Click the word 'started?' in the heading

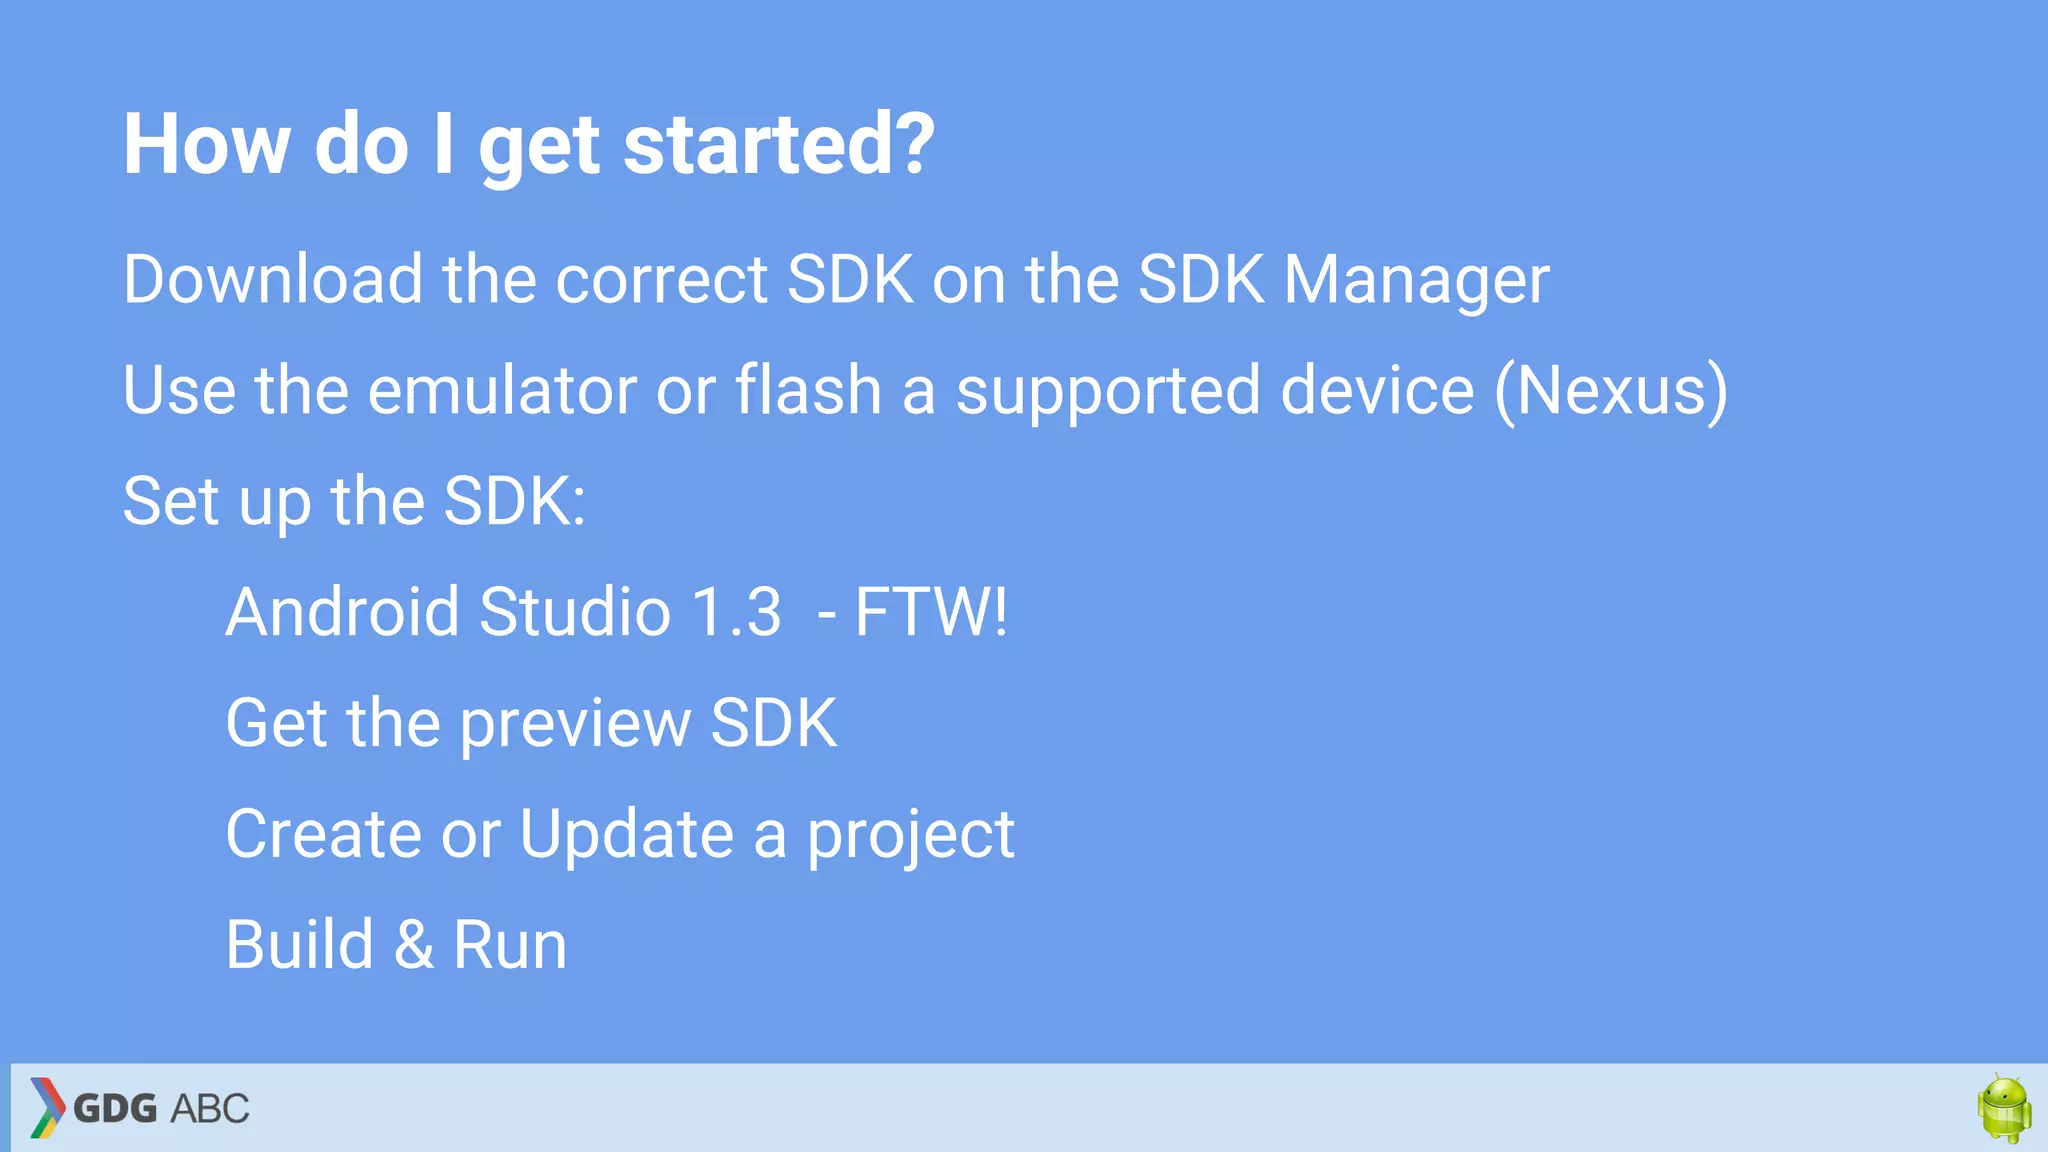click(x=779, y=146)
